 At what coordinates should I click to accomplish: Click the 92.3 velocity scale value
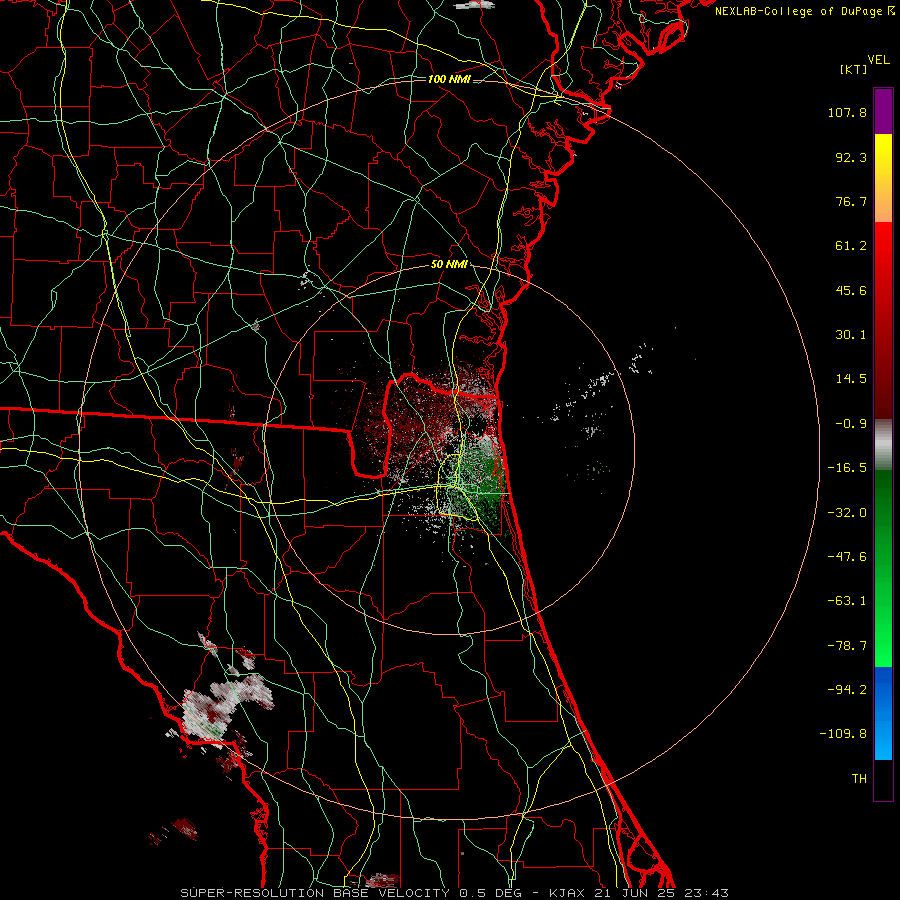pyautogui.click(x=851, y=157)
